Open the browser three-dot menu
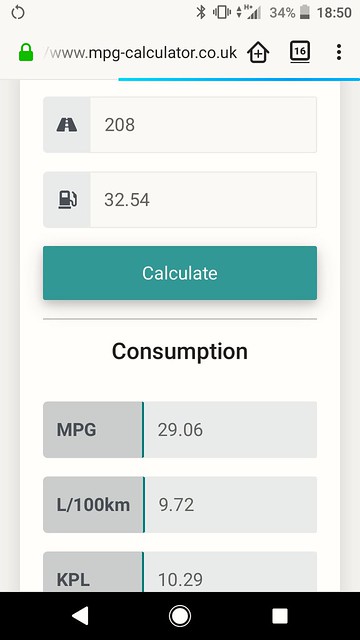 339,52
